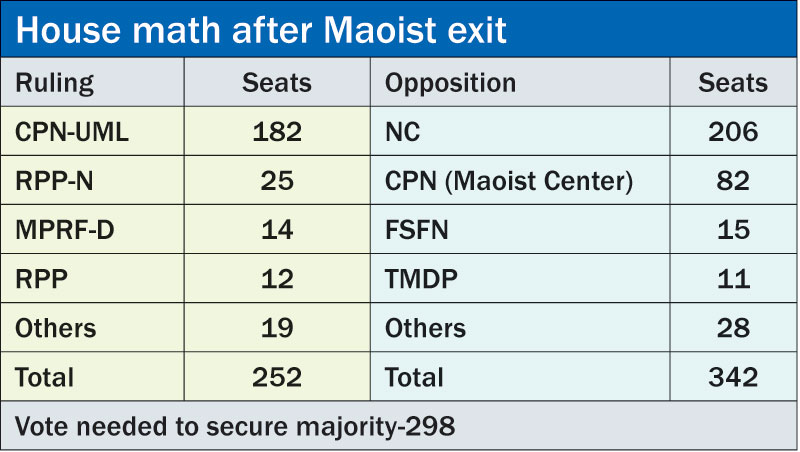
Task: Click the 206 seats value
Action: pyautogui.click(x=732, y=132)
